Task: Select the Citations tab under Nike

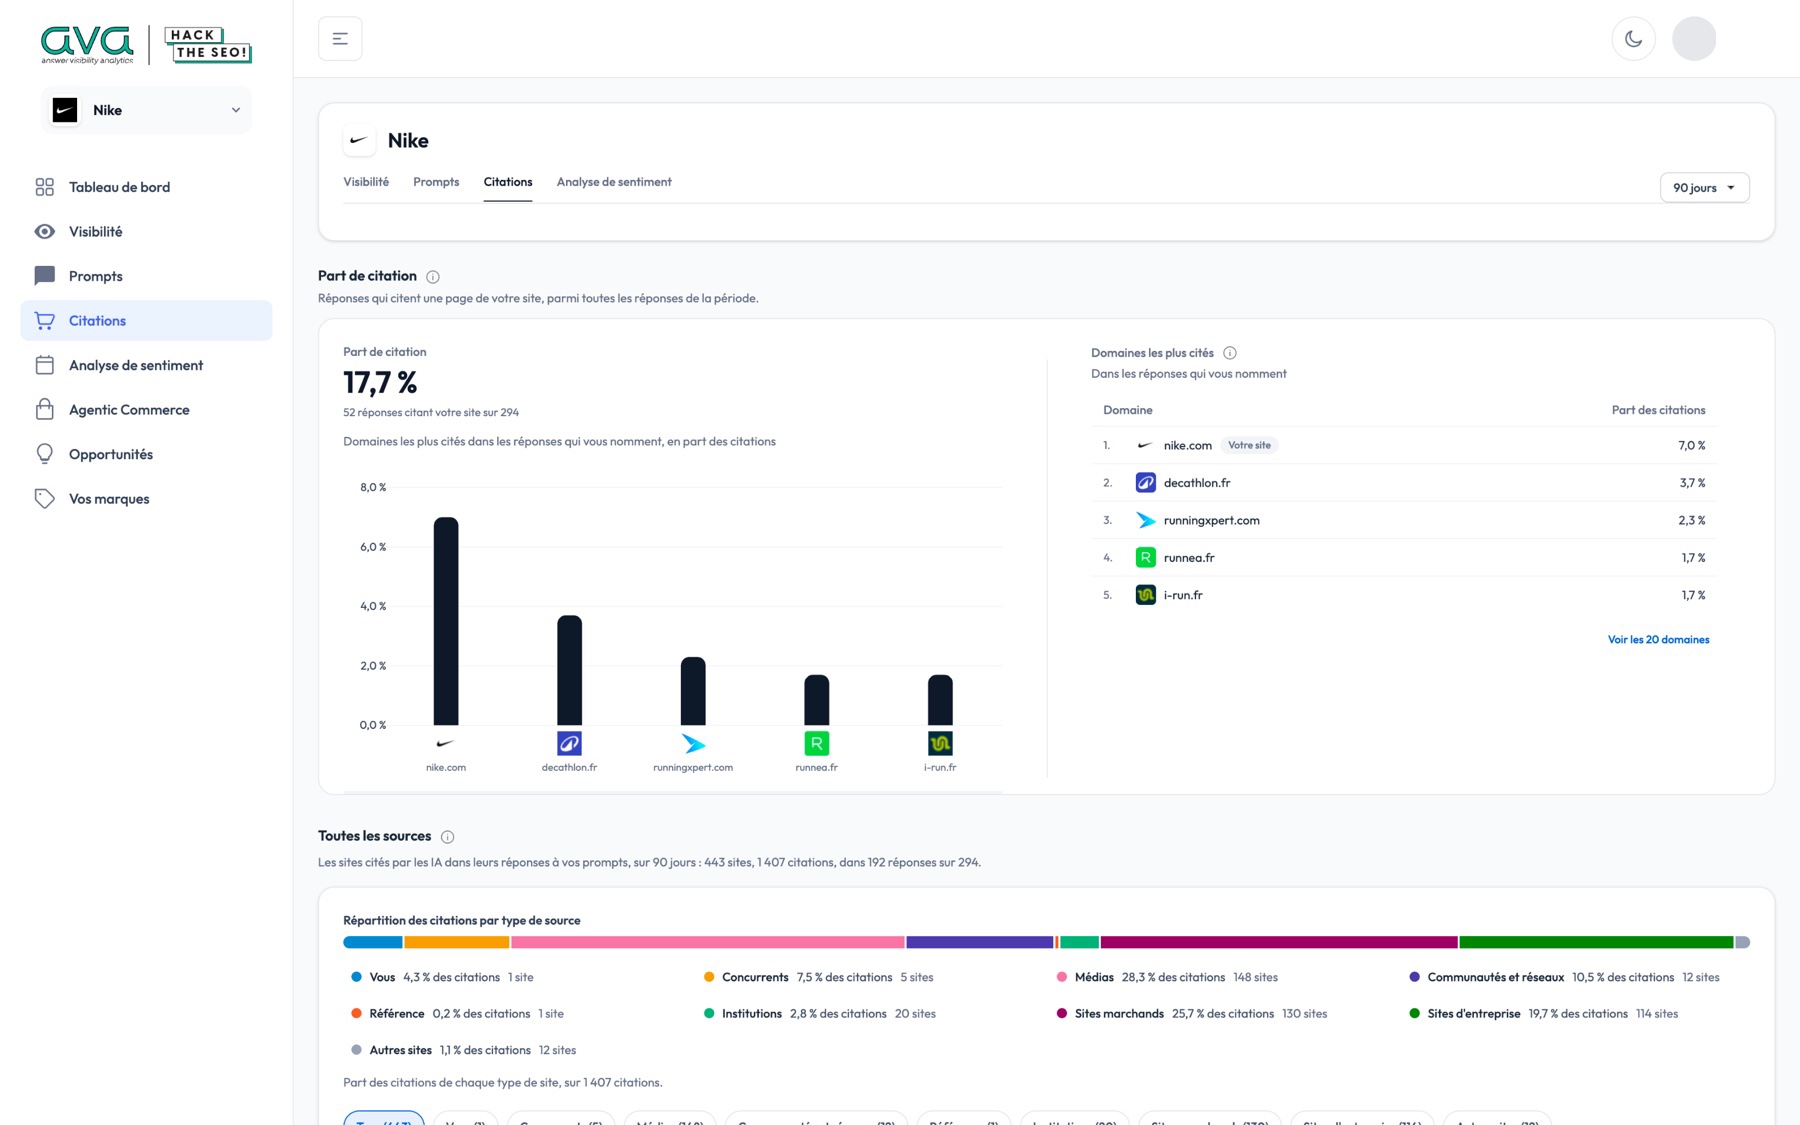Action: tap(508, 182)
